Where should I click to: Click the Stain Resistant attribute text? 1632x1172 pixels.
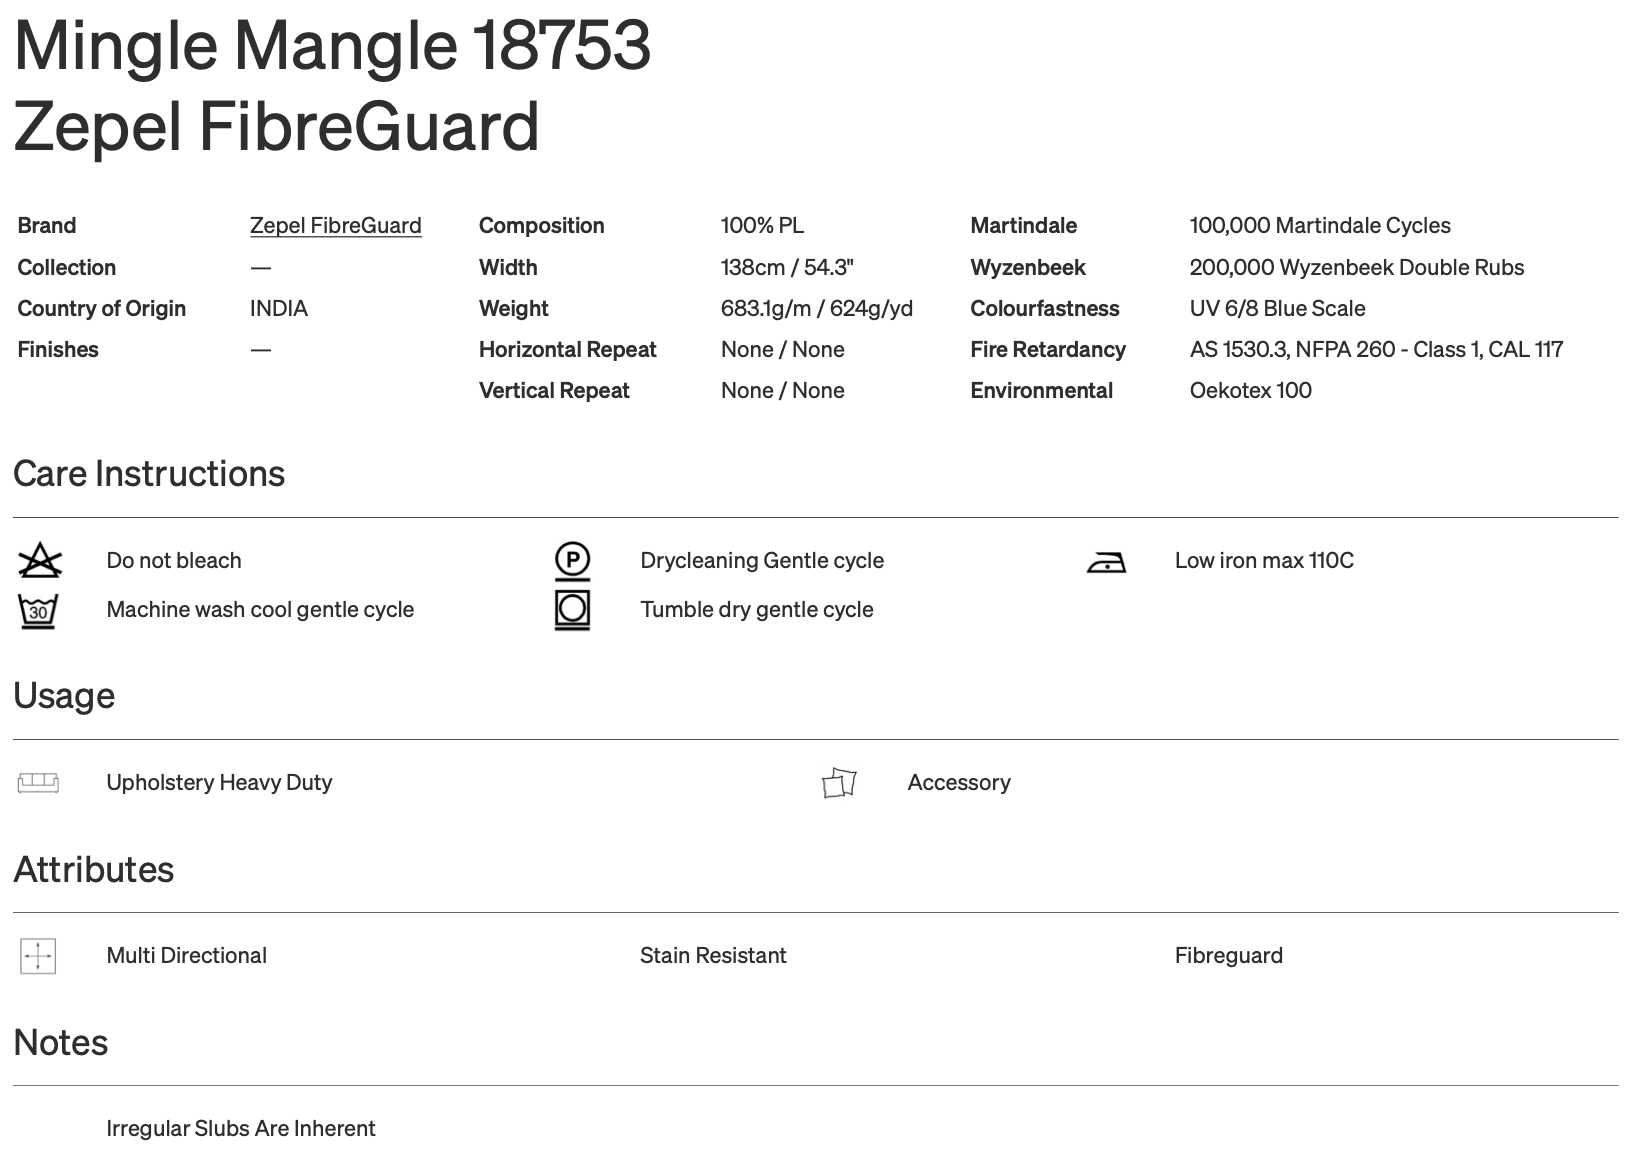[x=713, y=956]
